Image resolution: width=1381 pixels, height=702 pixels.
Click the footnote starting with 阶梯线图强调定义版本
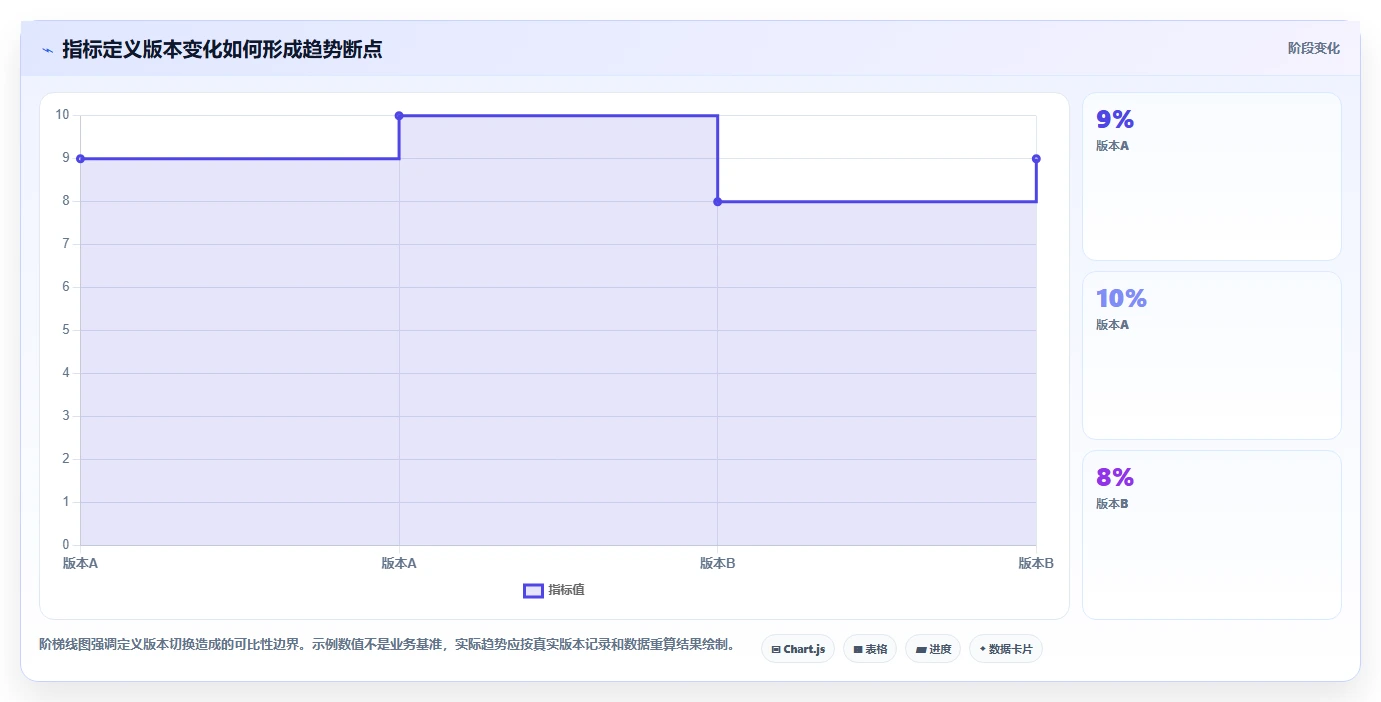pos(390,644)
